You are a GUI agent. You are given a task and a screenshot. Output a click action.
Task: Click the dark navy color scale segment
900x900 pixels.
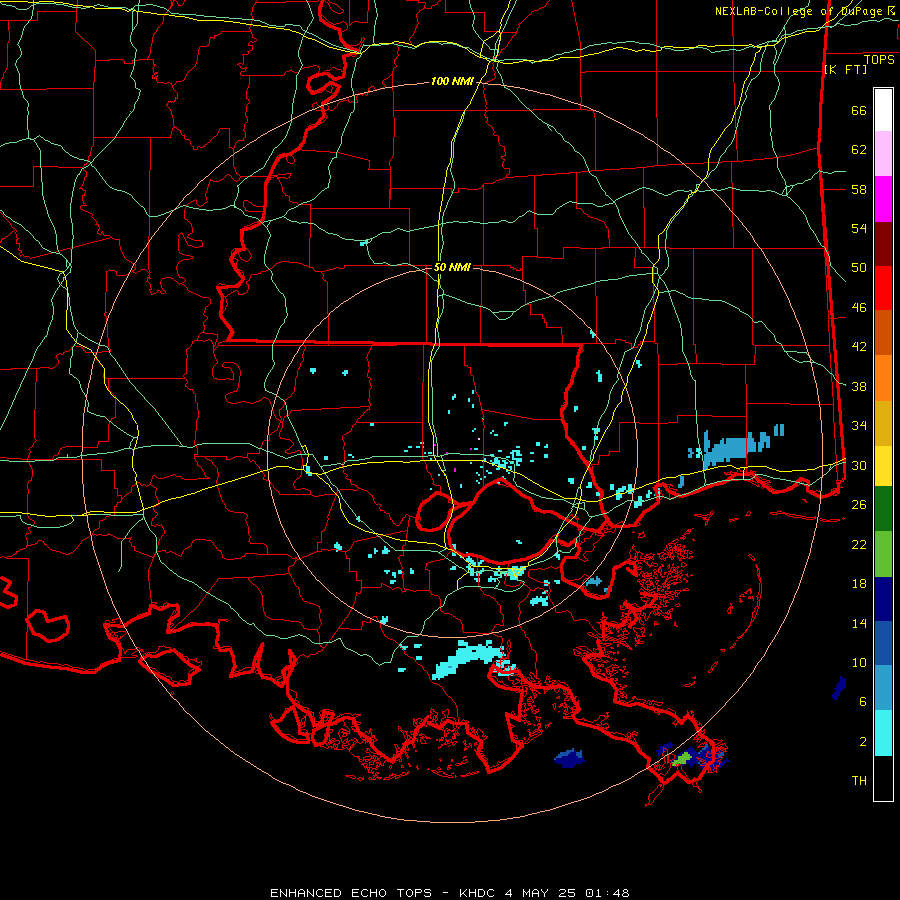point(883,599)
